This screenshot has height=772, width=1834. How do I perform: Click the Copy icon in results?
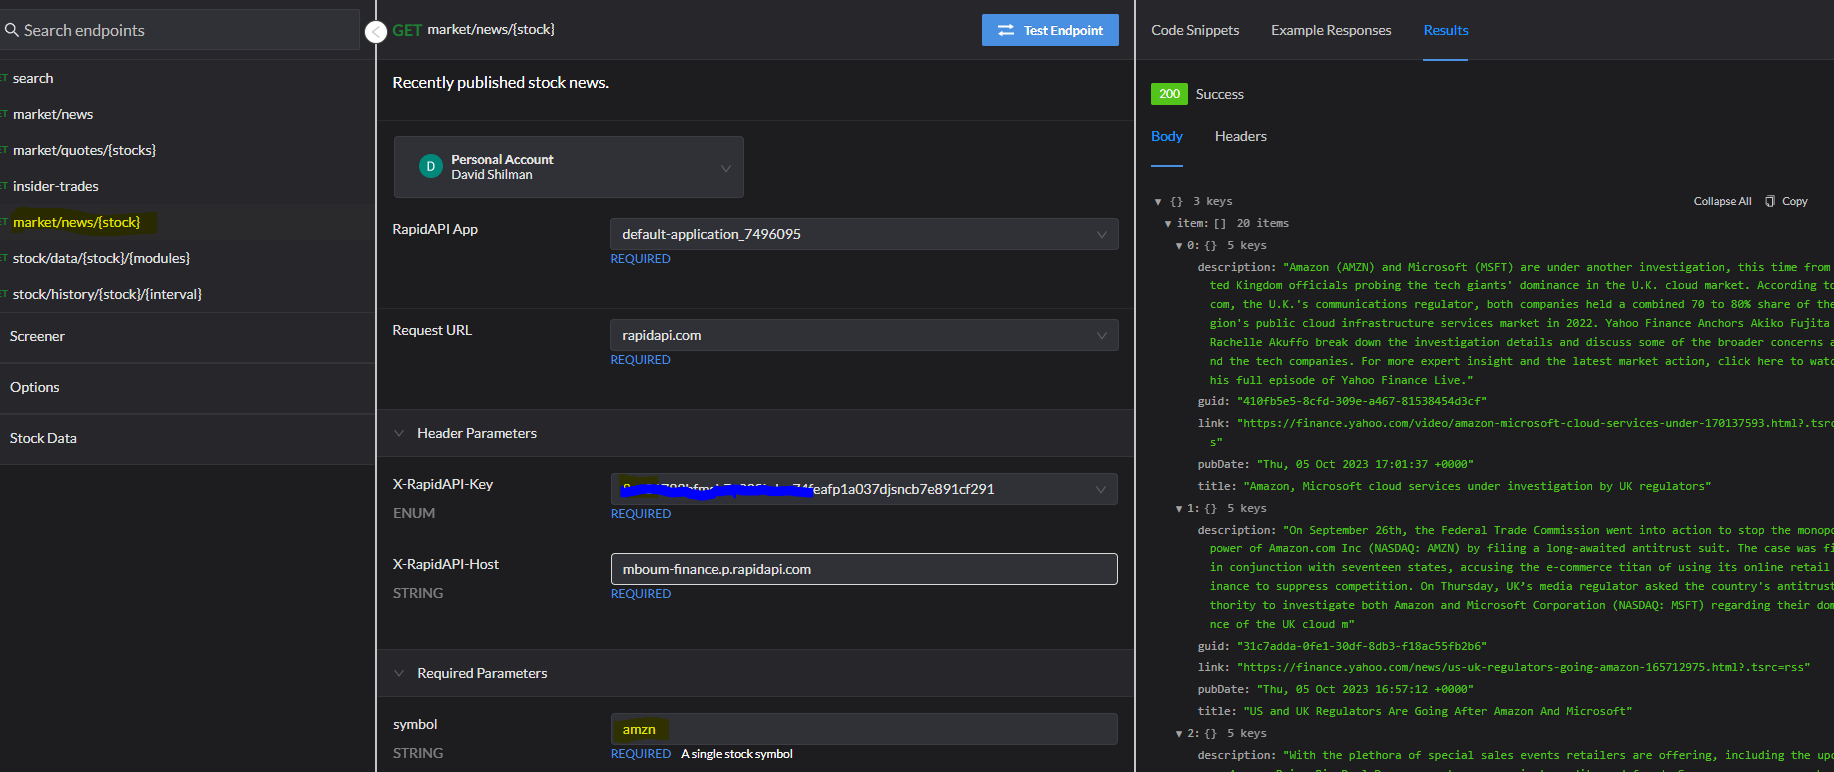click(1769, 201)
